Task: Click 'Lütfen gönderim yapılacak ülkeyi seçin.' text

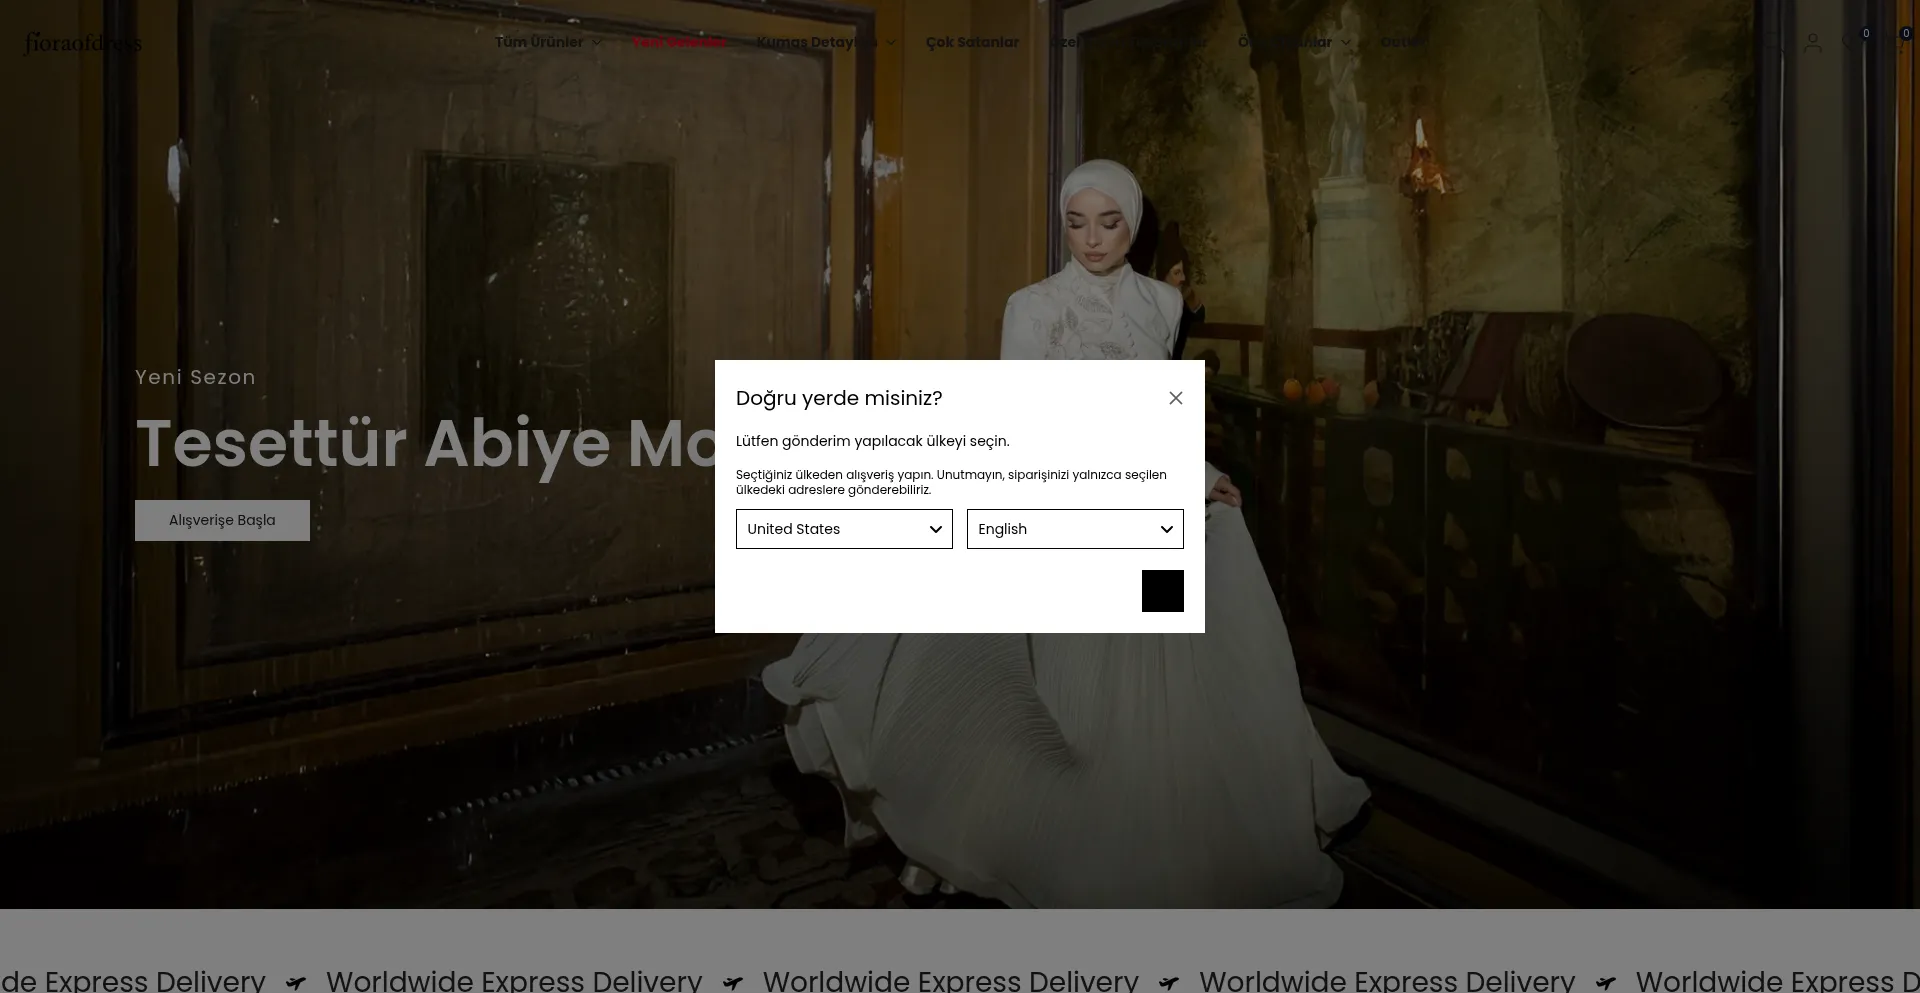Action: point(873,441)
